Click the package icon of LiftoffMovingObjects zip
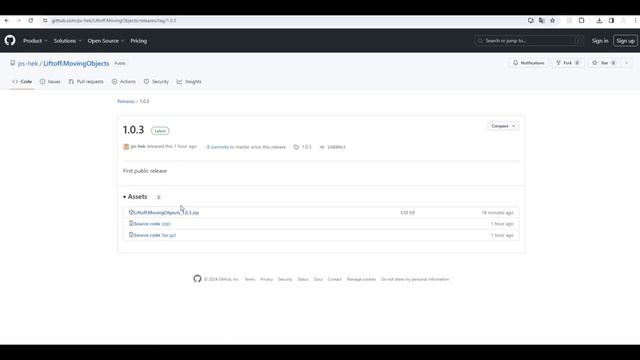Image resolution: width=640 pixels, height=360 pixels. [131, 212]
